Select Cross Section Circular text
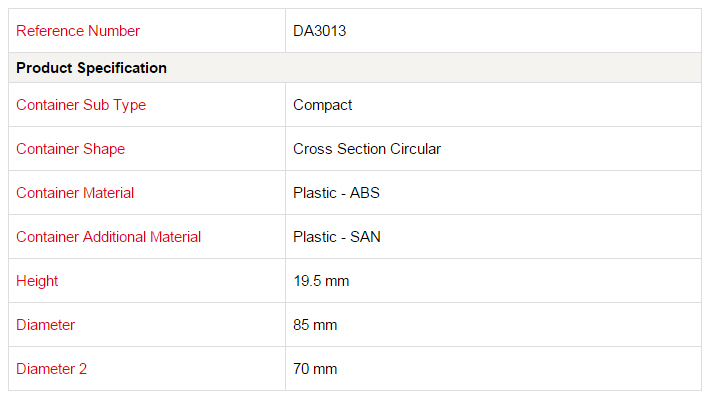The image size is (710, 400). click(x=367, y=149)
